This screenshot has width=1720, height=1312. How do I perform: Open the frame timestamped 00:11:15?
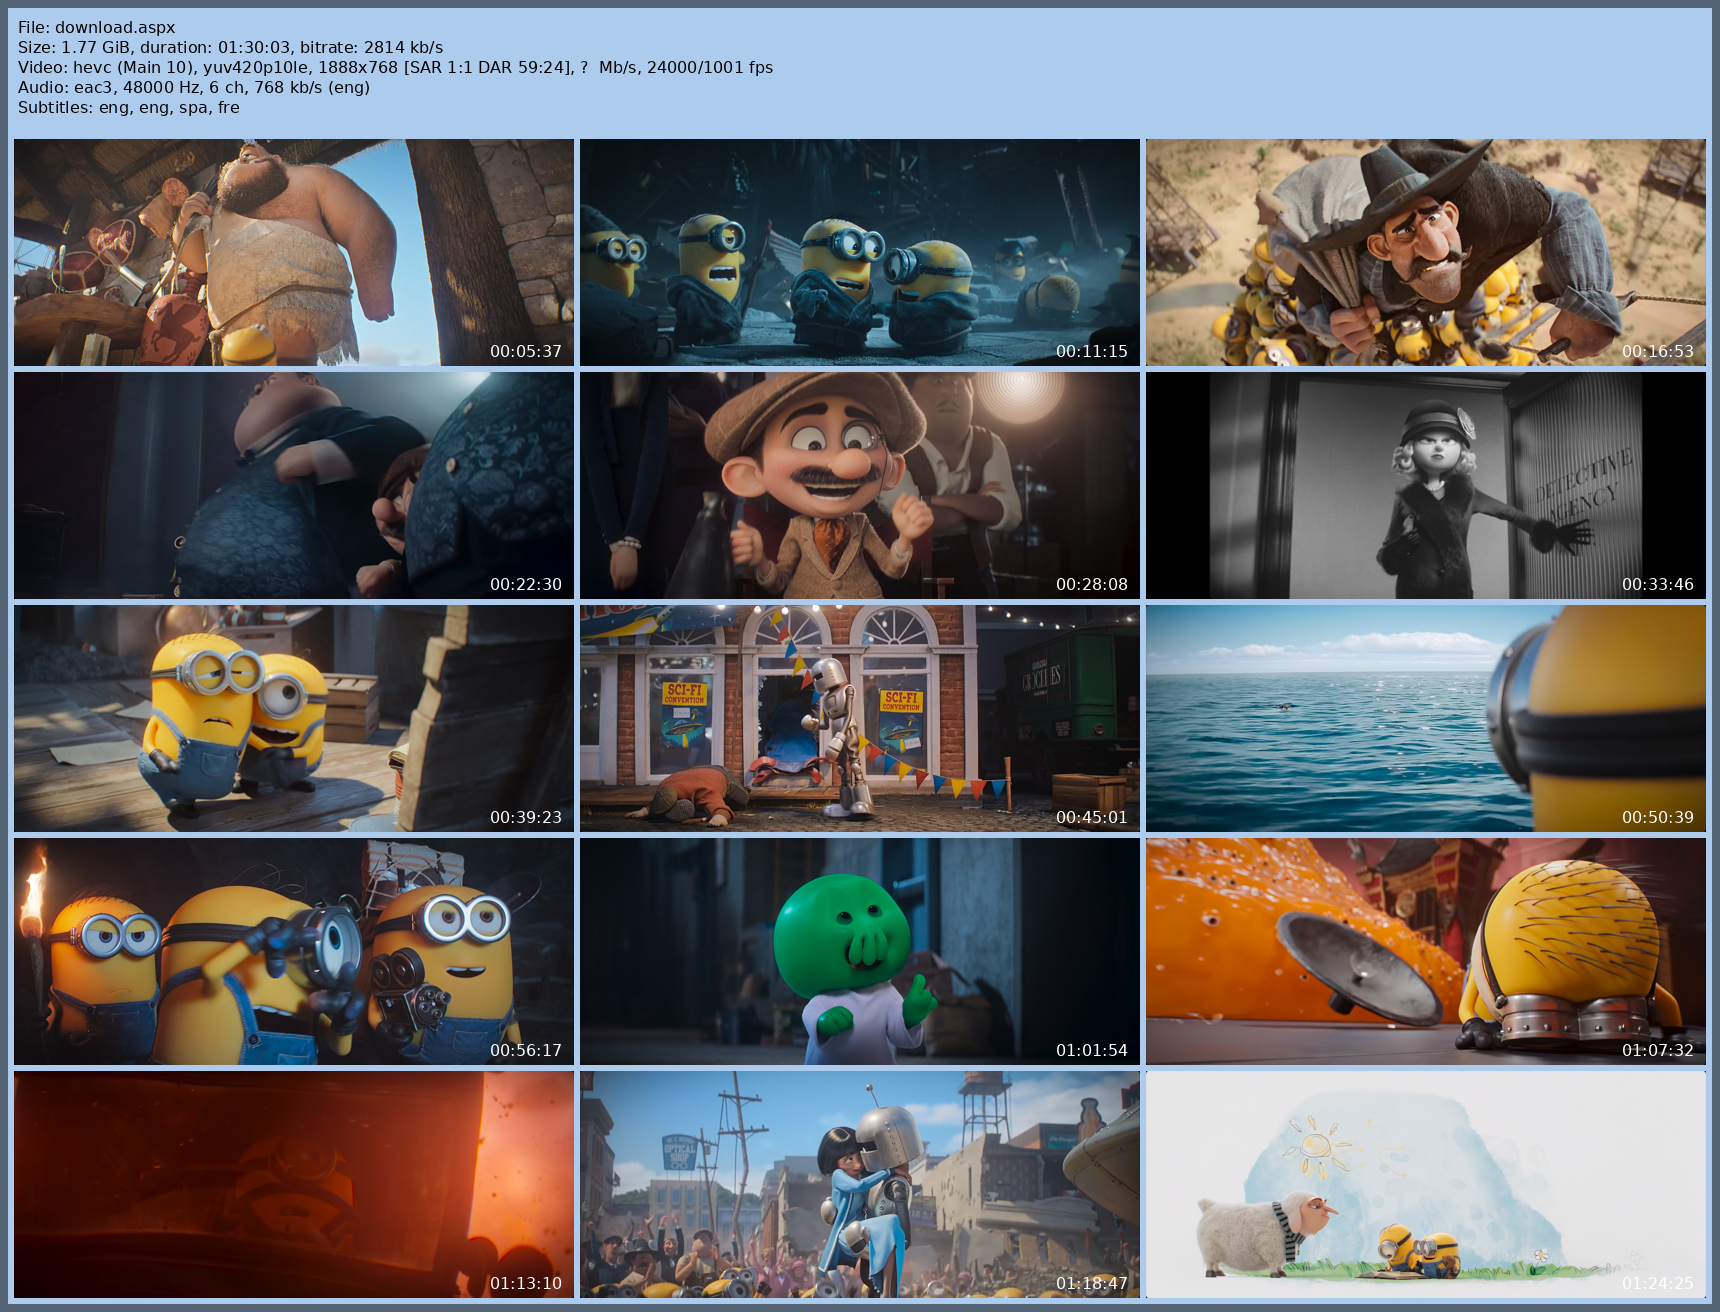[860, 252]
